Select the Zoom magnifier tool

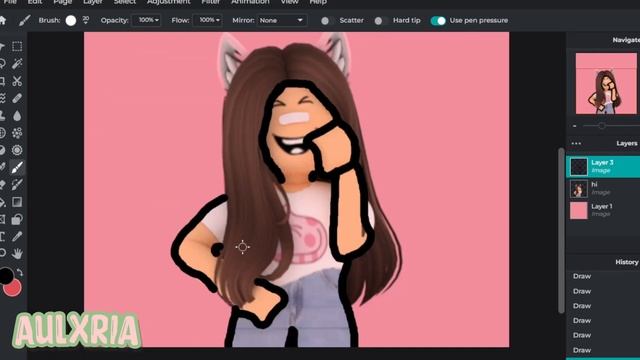[x=2, y=253]
